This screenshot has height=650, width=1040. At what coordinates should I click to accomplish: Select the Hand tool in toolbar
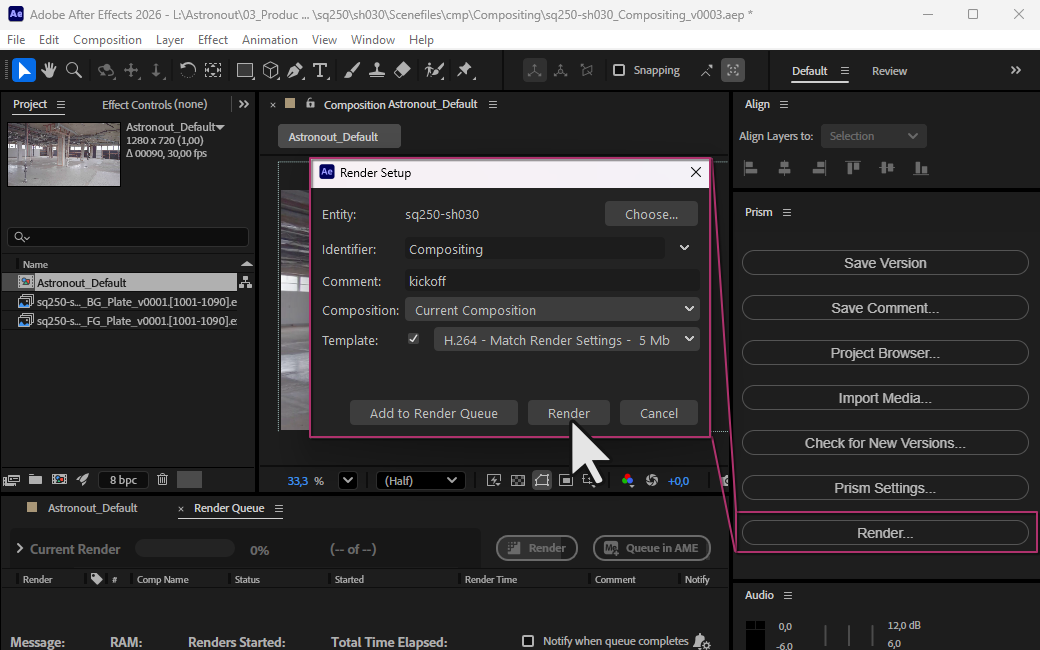48,70
